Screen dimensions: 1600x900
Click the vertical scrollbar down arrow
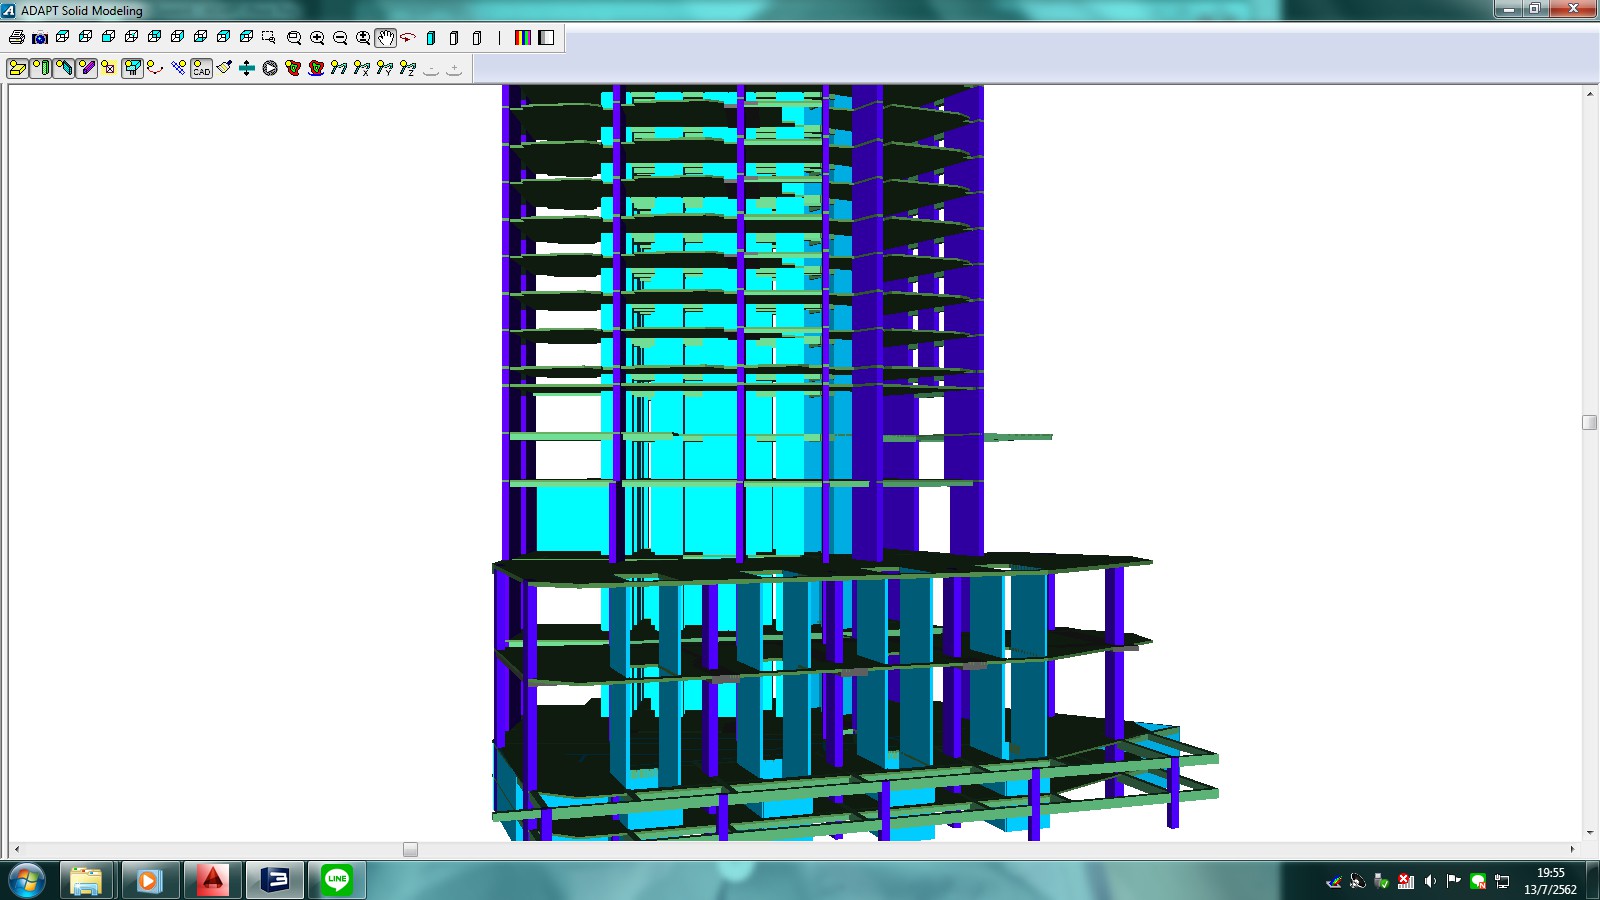tap(1590, 832)
